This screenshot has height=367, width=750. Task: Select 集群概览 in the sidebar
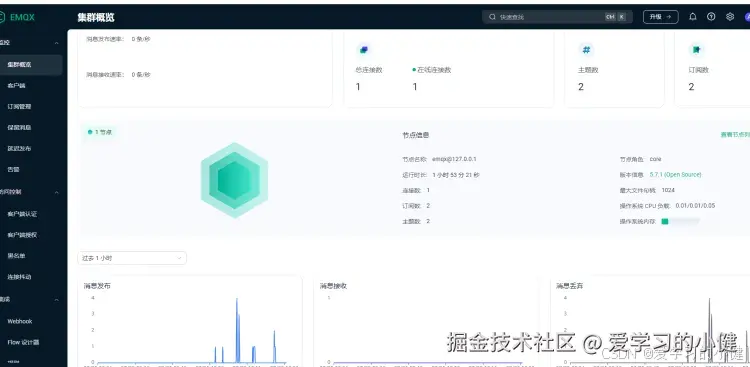point(31,65)
